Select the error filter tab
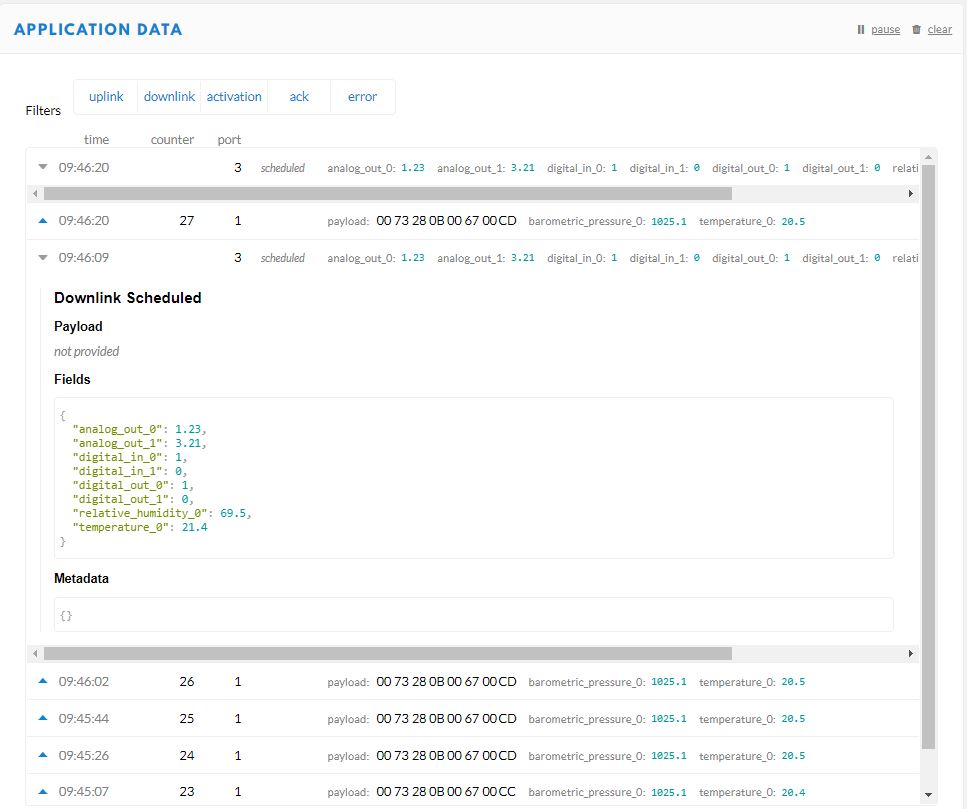The height and width of the screenshot is (809, 967). tap(362, 97)
